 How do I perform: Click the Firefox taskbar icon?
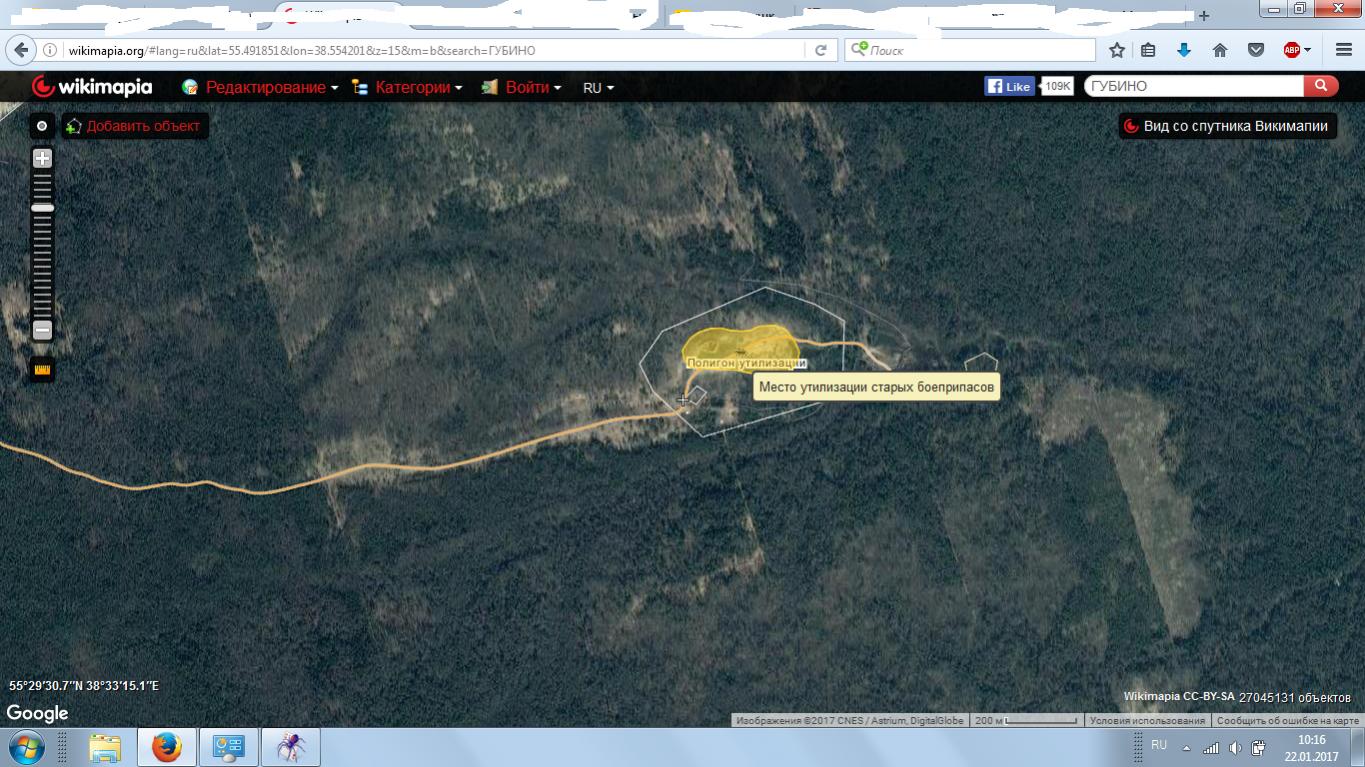coord(167,747)
